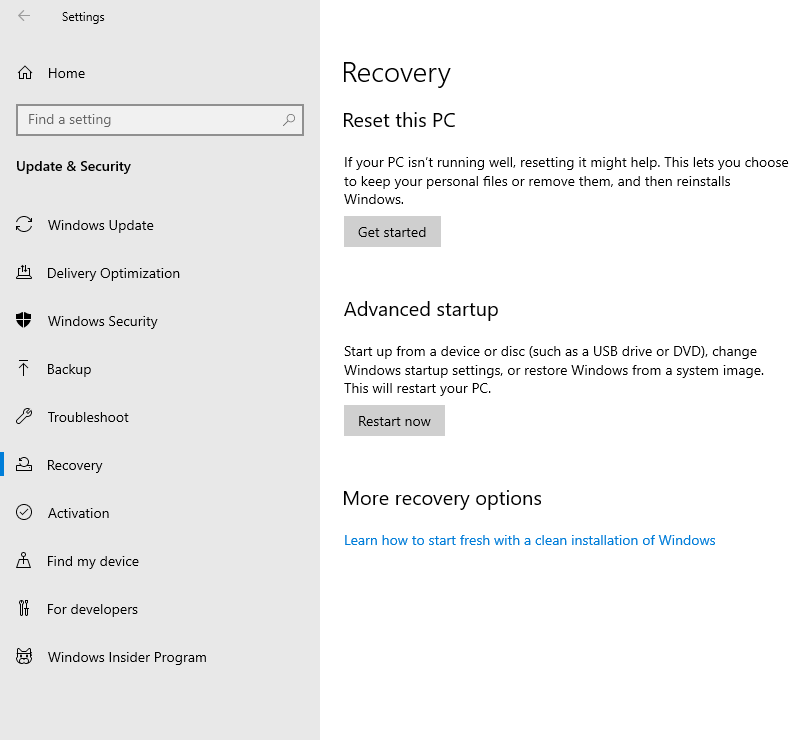This screenshot has height=740, width=810.
Task: Open clean installation of Windows link
Action: pyautogui.click(x=529, y=540)
